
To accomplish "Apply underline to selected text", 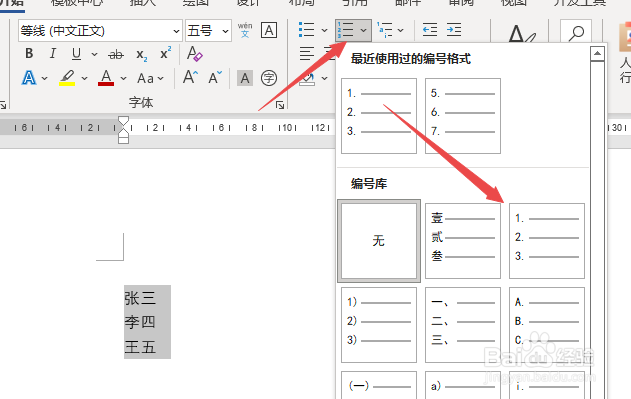I will click(76, 54).
